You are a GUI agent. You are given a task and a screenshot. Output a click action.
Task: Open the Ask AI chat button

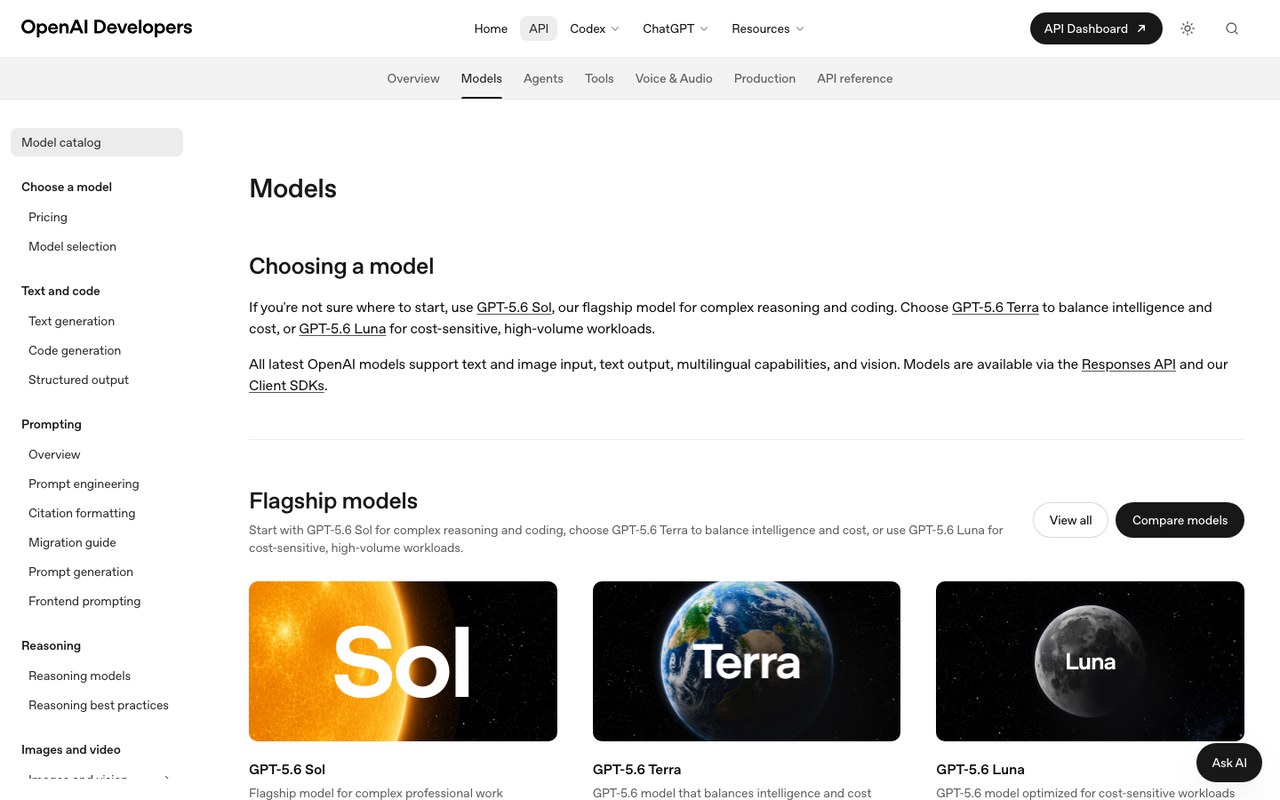[1229, 763]
